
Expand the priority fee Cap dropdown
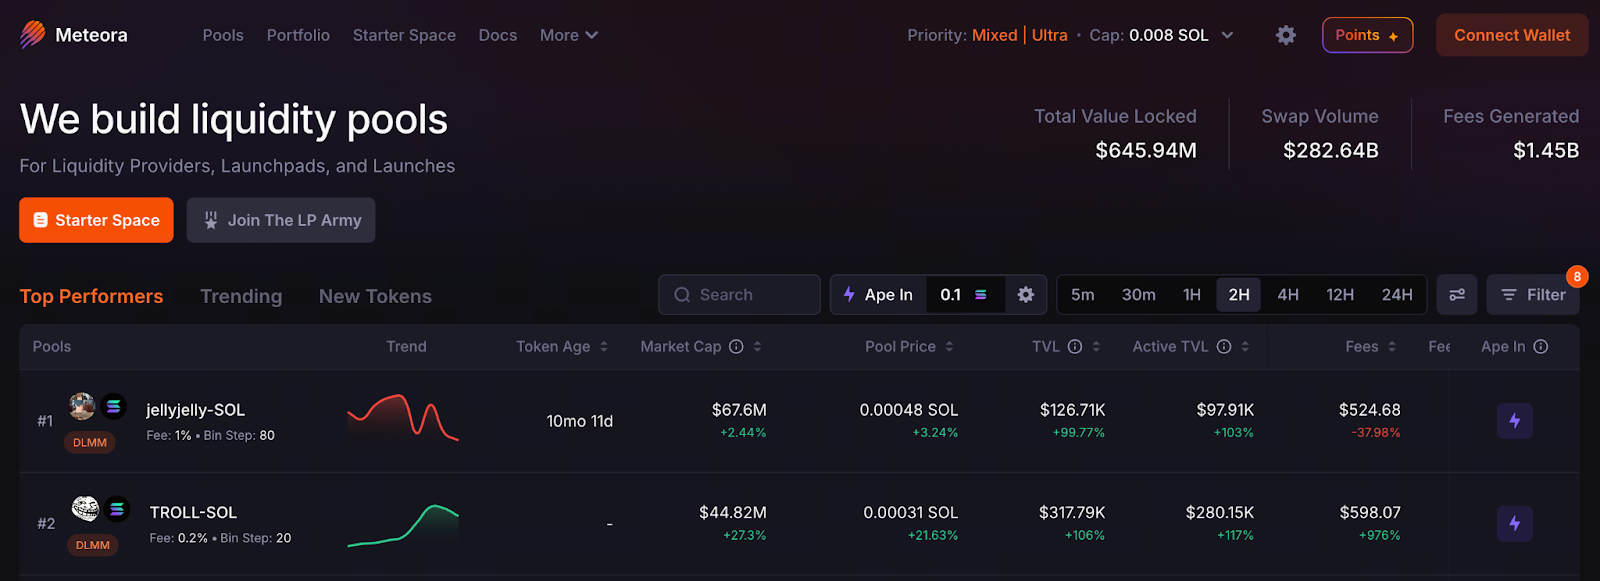pos(1227,35)
